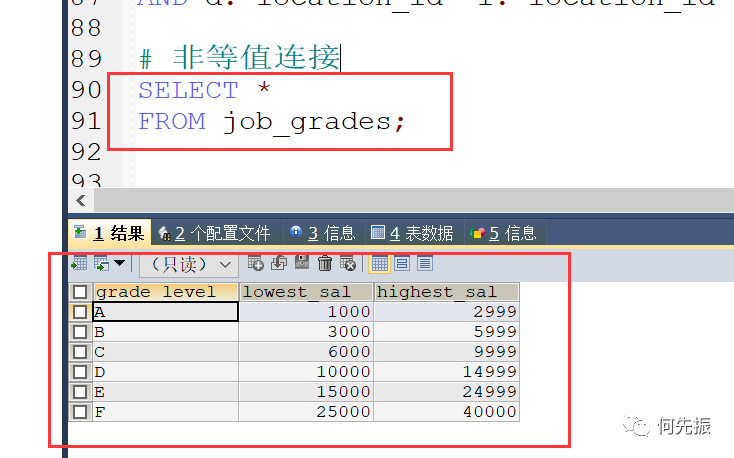Open the 5 信息 tab
This screenshot has height=458, width=734.
point(504,233)
